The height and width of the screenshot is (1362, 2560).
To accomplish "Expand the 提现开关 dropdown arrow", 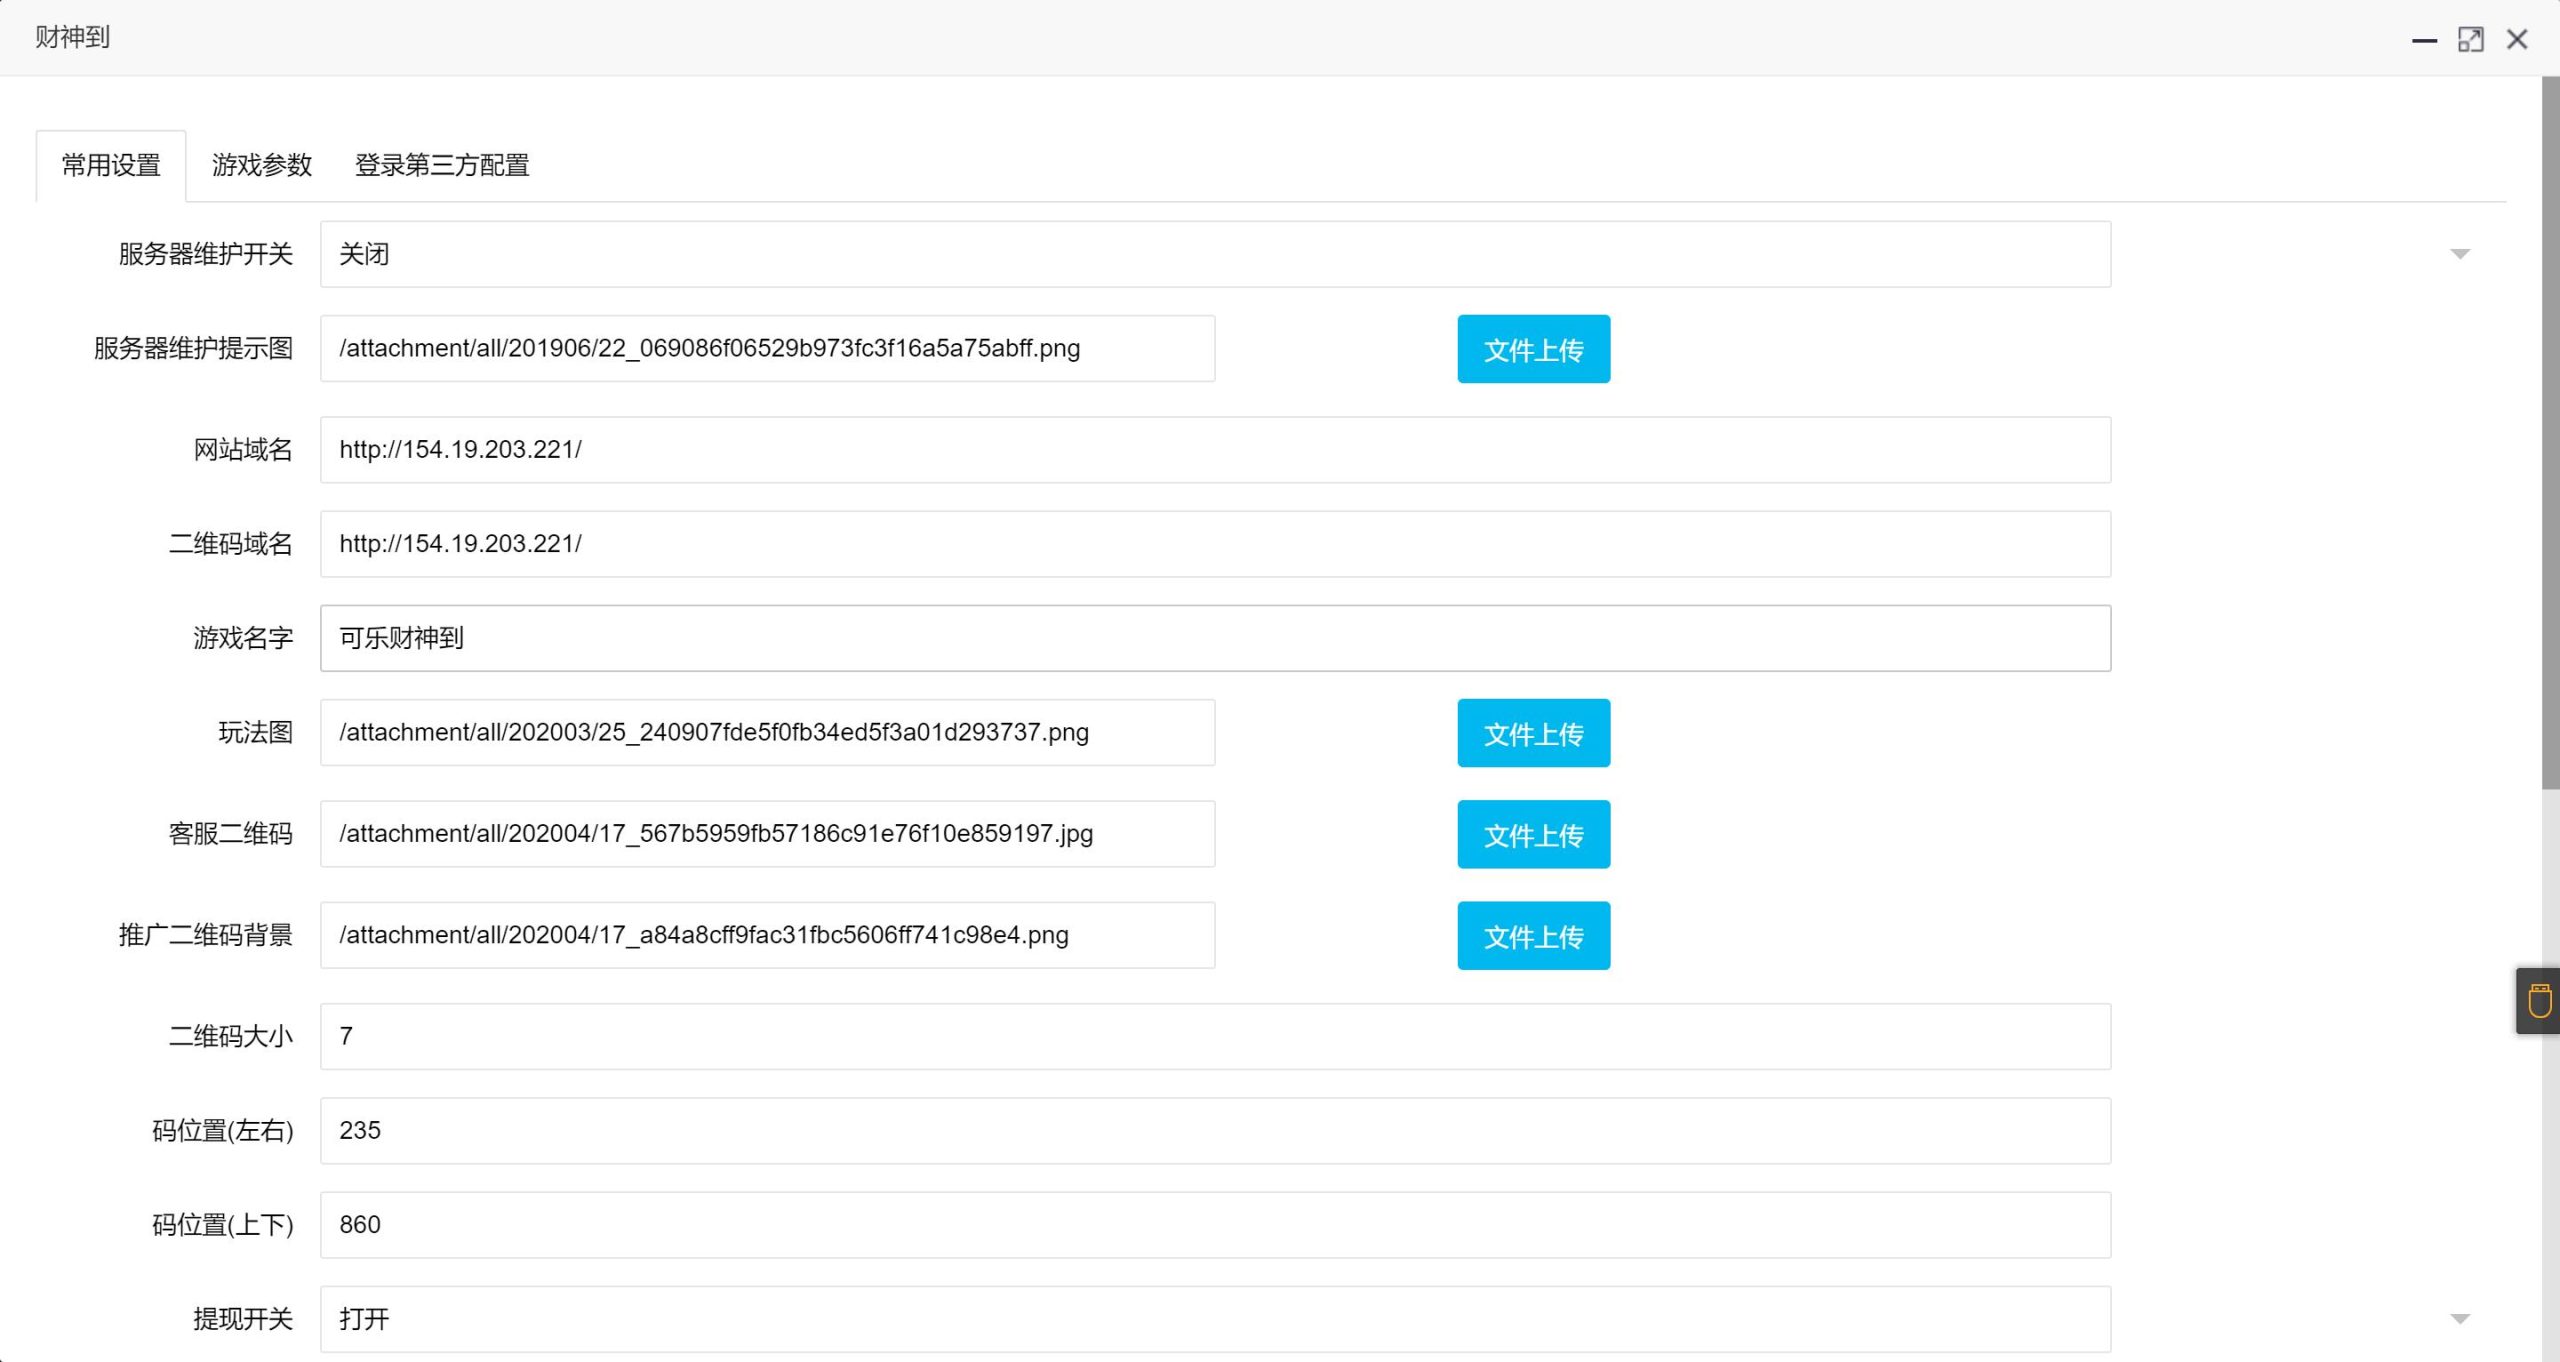I will (x=2459, y=1319).
